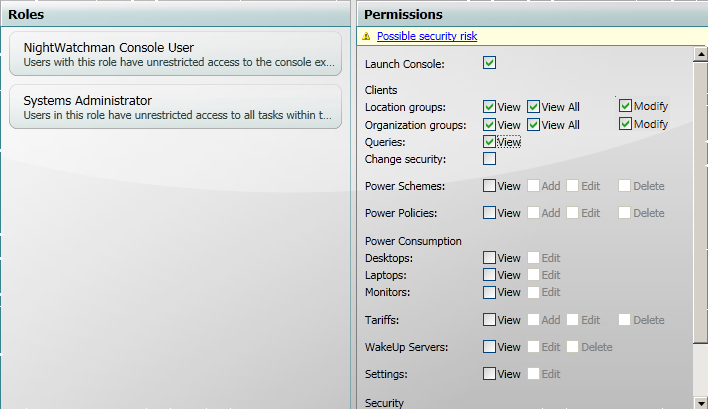708x409 pixels.
Task: Toggle Location groups Modify checkbox
Action: (x=625, y=106)
